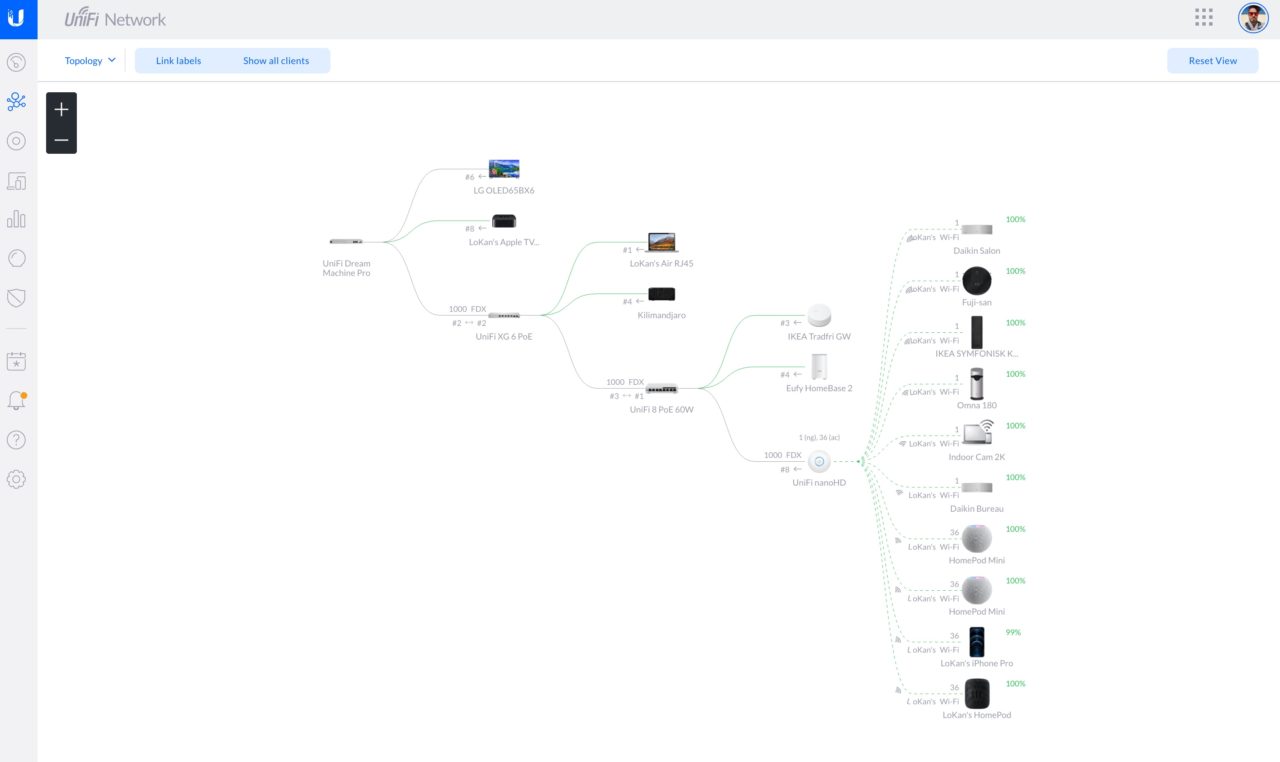Select the LoKan's HomePod node

pyautogui.click(x=977, y=694)
